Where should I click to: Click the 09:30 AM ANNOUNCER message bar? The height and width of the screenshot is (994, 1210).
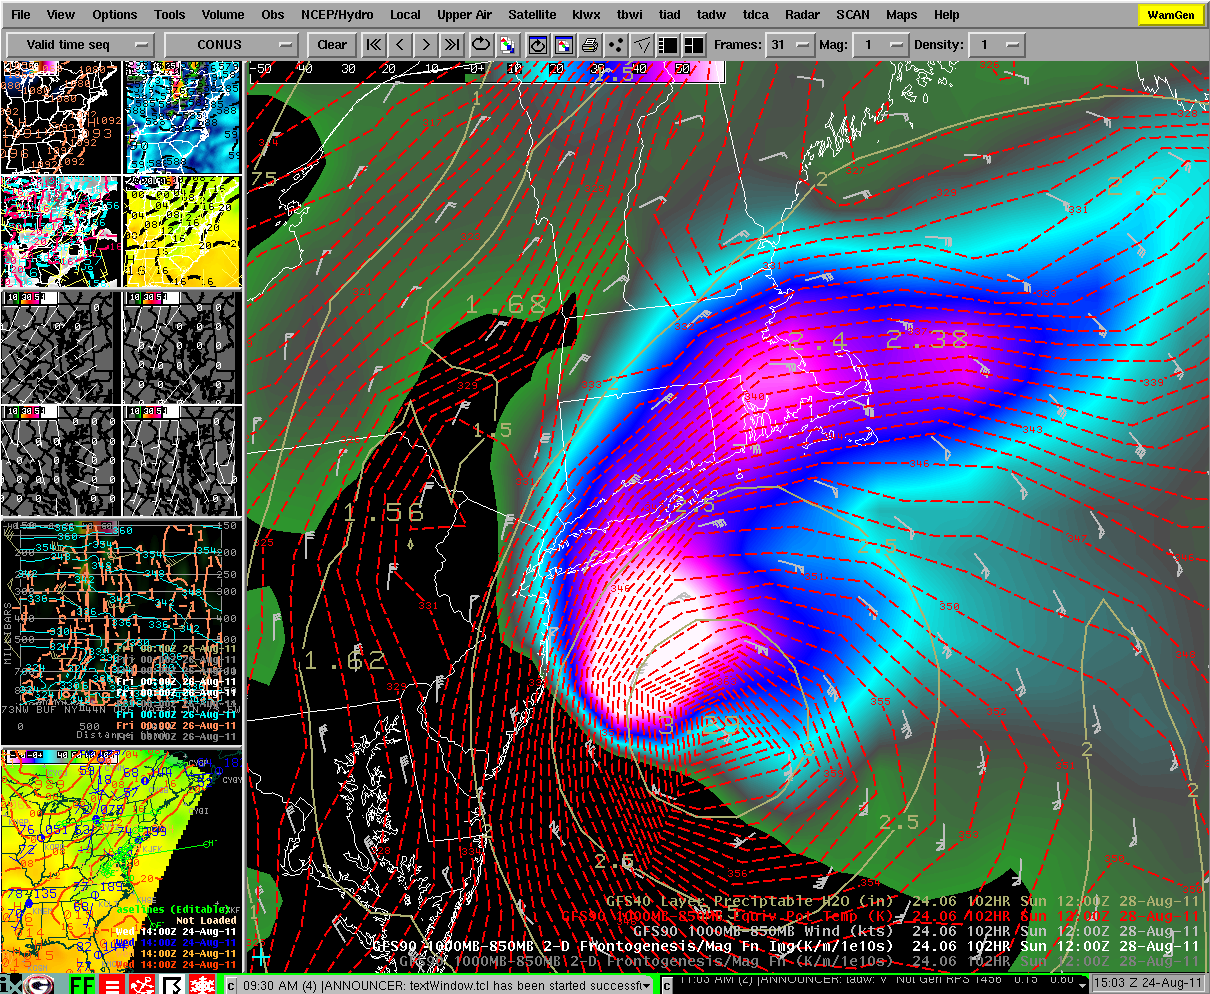tap(438, 984)
